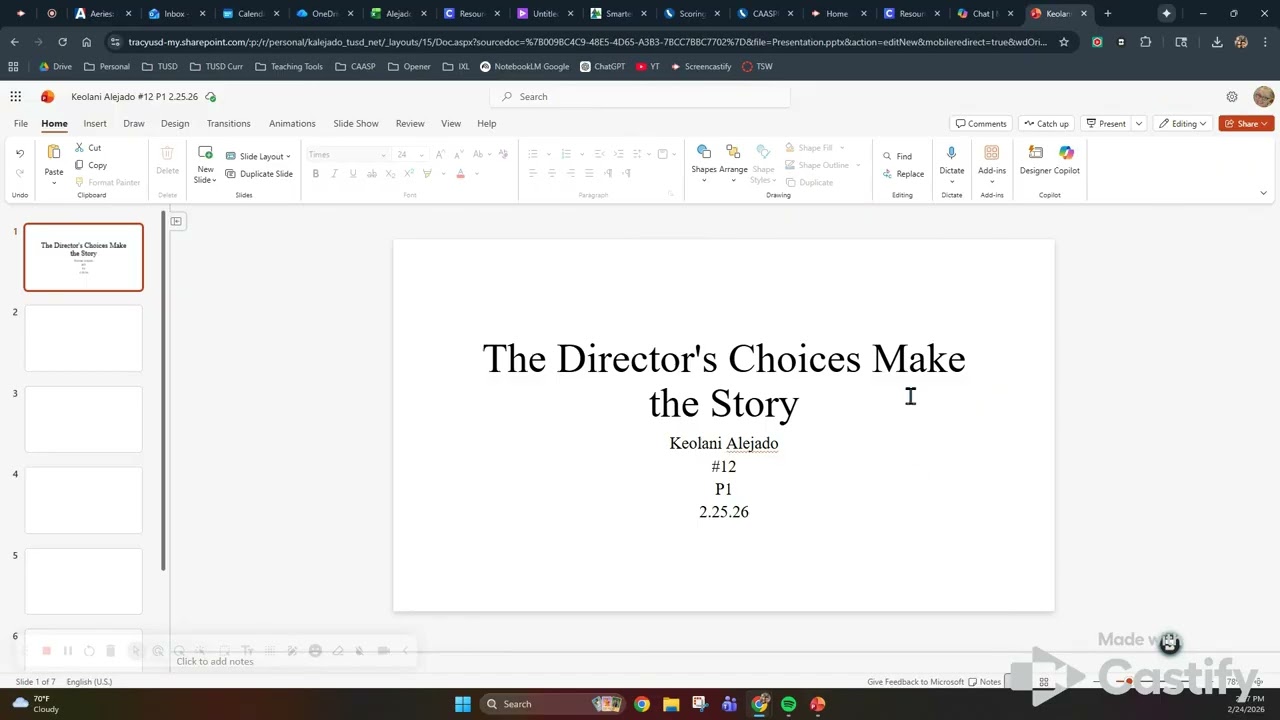Open the Add-ins icon
Viewport: 1280px width, 720px height.
pyautogui.click(x=992, y=153)
